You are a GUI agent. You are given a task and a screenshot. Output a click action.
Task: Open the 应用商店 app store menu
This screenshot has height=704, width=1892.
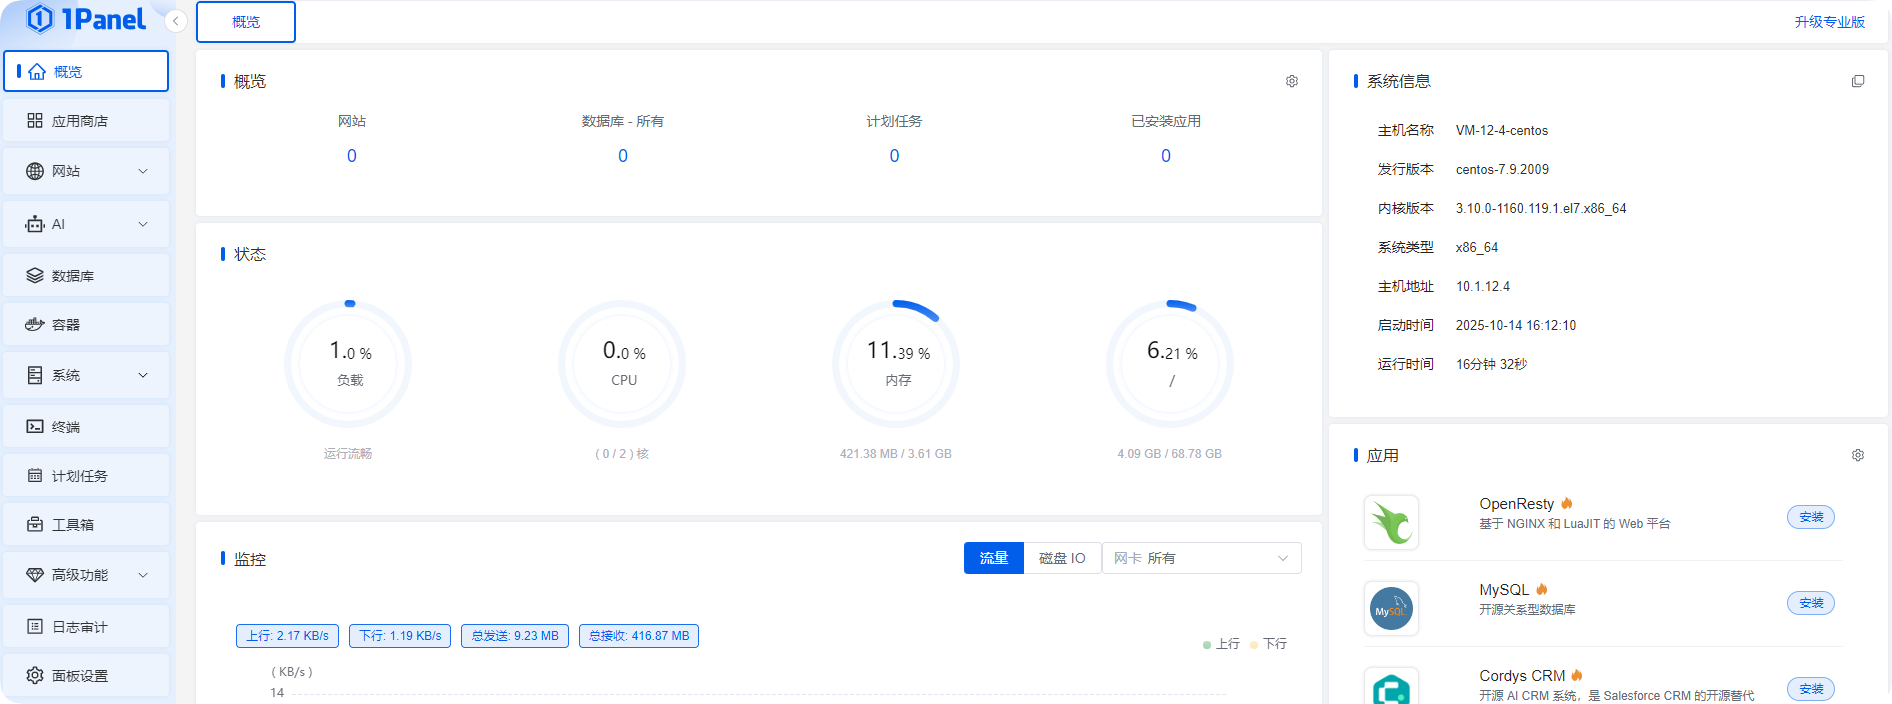tap(86, 121)
